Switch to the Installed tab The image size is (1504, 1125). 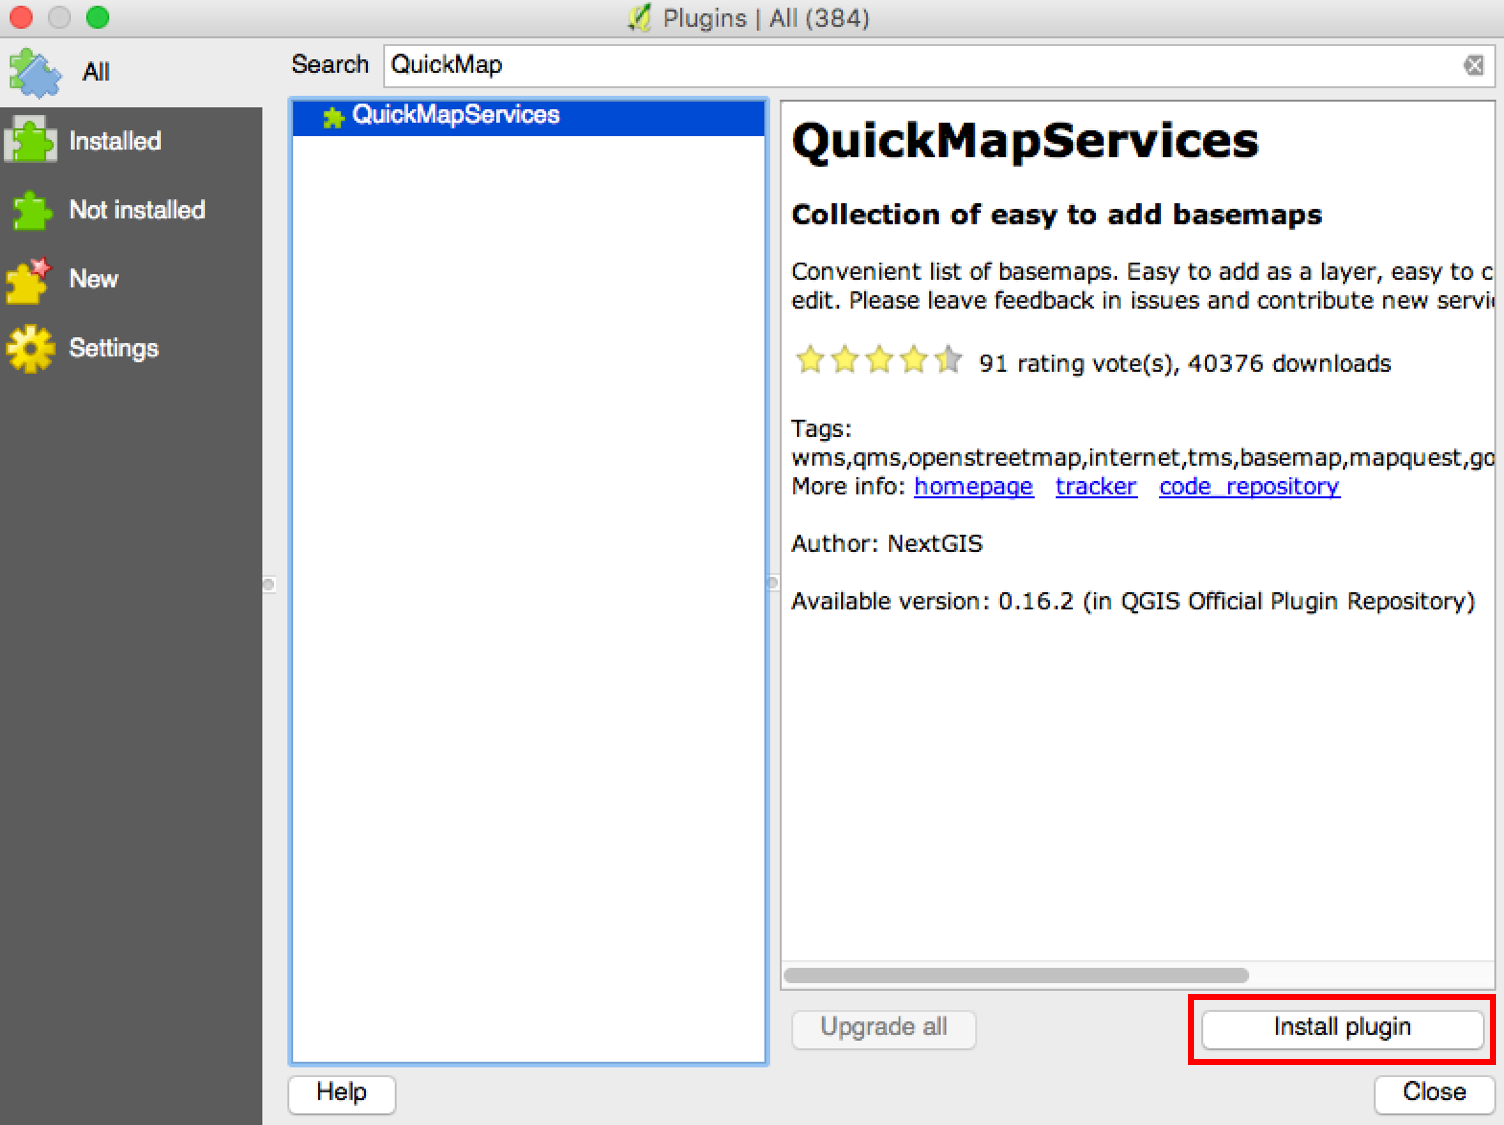point(115,141)
